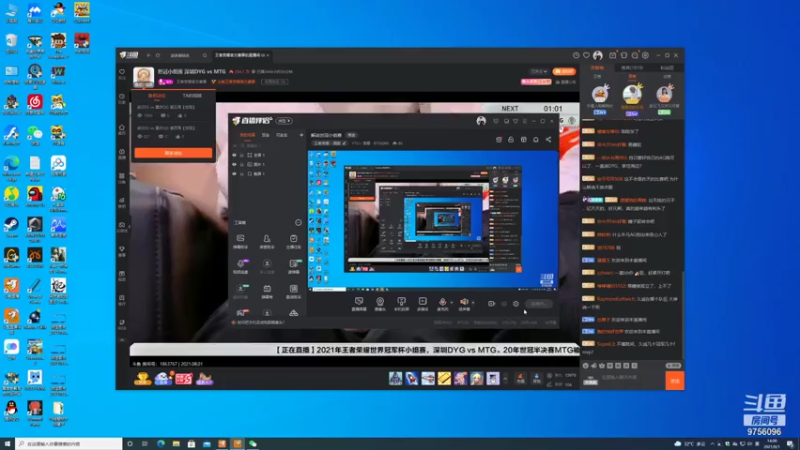Go back with the Douyu back arrow

tap(148, 55)
